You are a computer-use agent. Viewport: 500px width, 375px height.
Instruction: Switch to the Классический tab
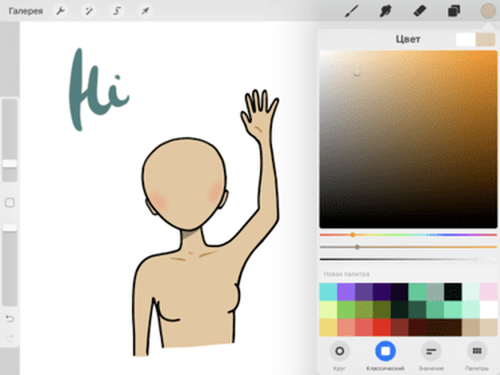pyautogui.click(x=385, y=355)
